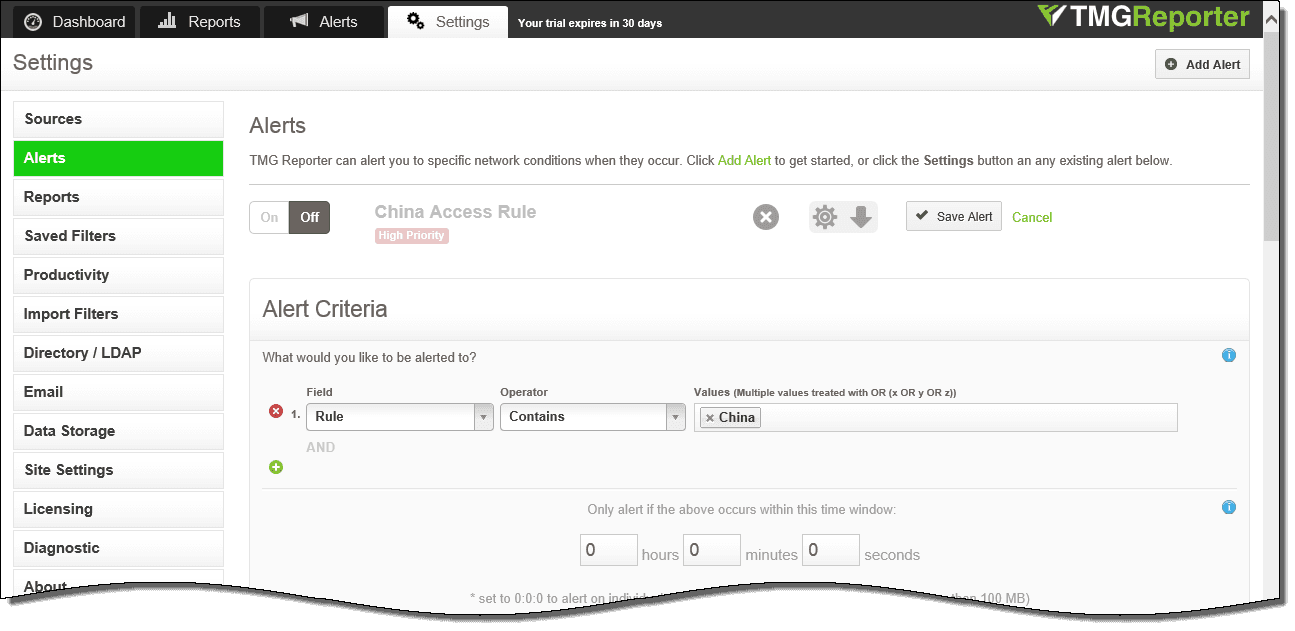Open the Field dropdown showing Rule
Screen dimensions: 1295x631
pyautogui.click(x=400, y=417)
